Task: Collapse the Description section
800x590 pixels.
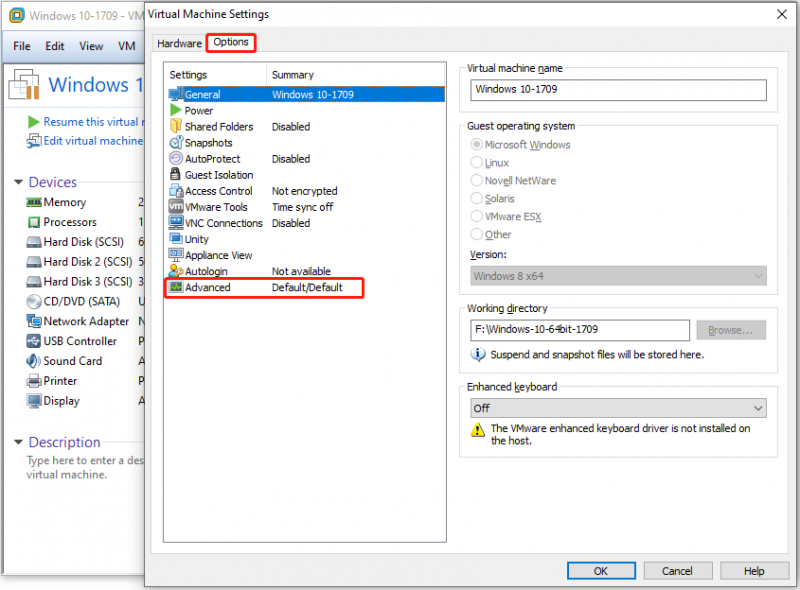Action: (18, 442)
